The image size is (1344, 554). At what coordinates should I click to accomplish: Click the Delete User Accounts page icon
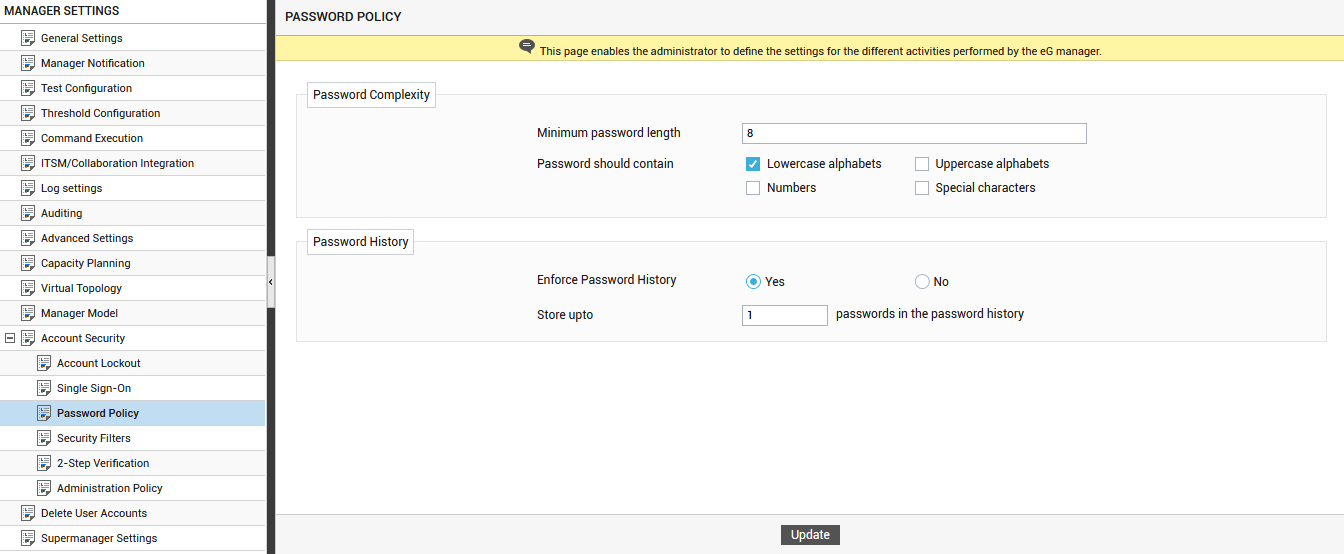pos(28,513)
